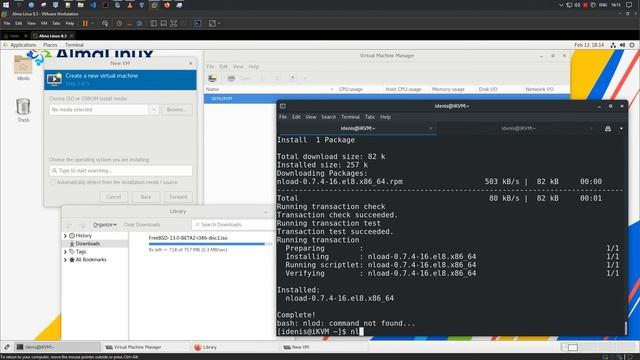Screen dimensions: 640x360
Task: Click the new tab icon in terminal
Action: (608, 128)
